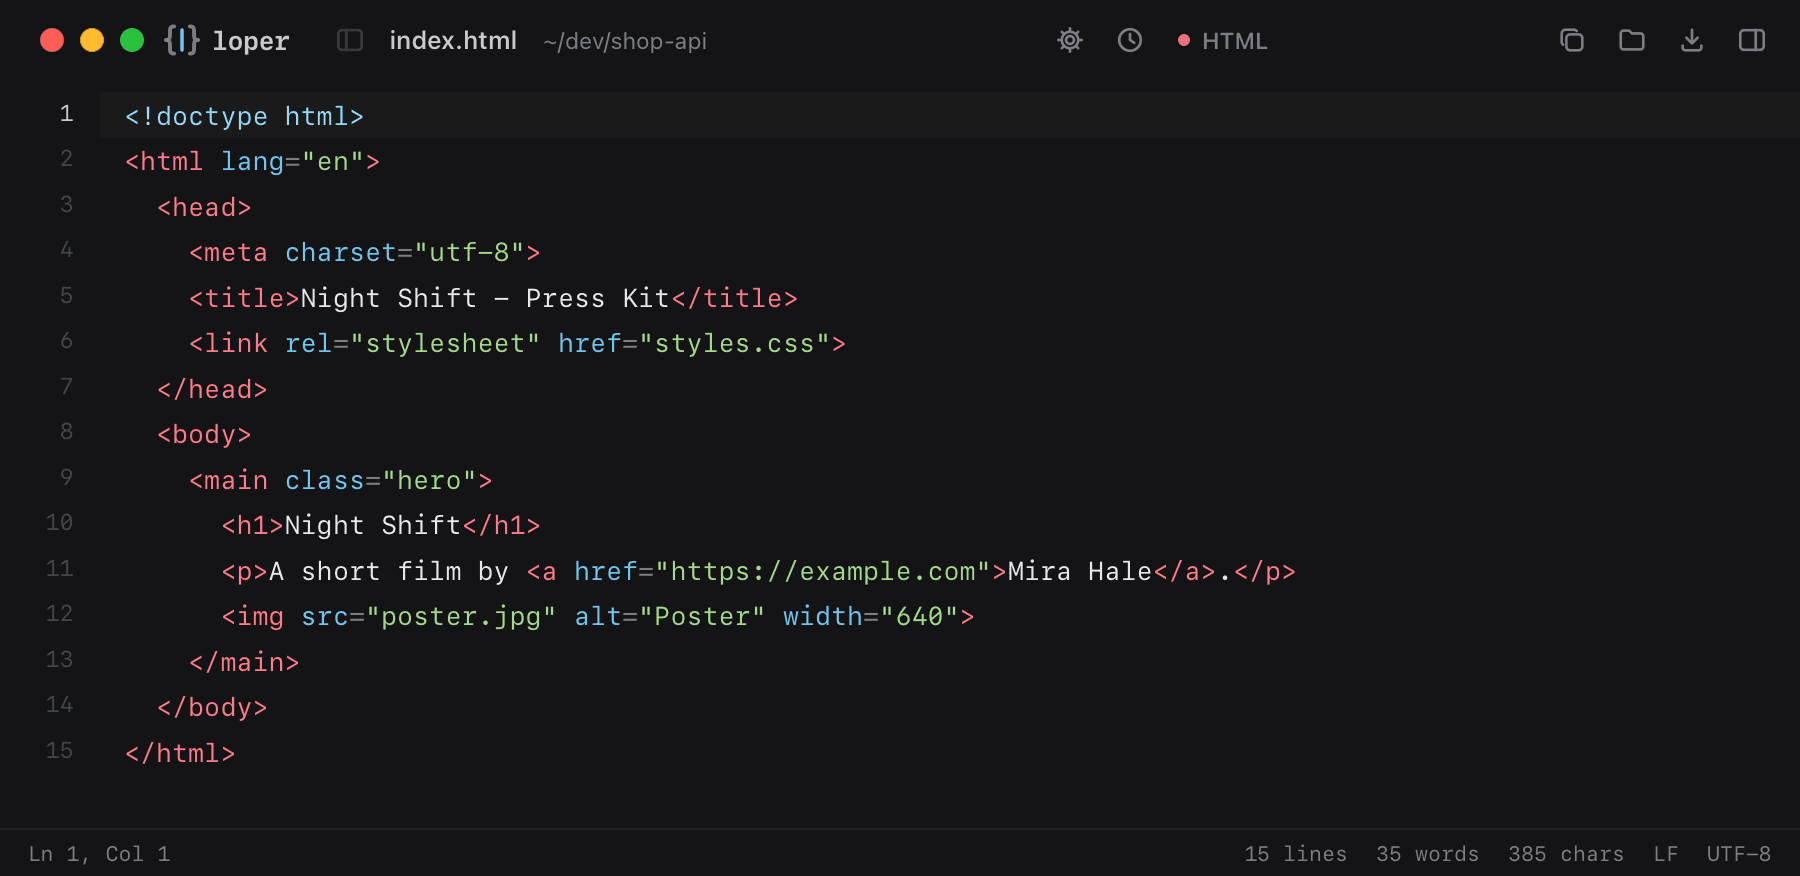Click line number 9 in gutter
The image size is (1800, 876).
coord(66,478)
